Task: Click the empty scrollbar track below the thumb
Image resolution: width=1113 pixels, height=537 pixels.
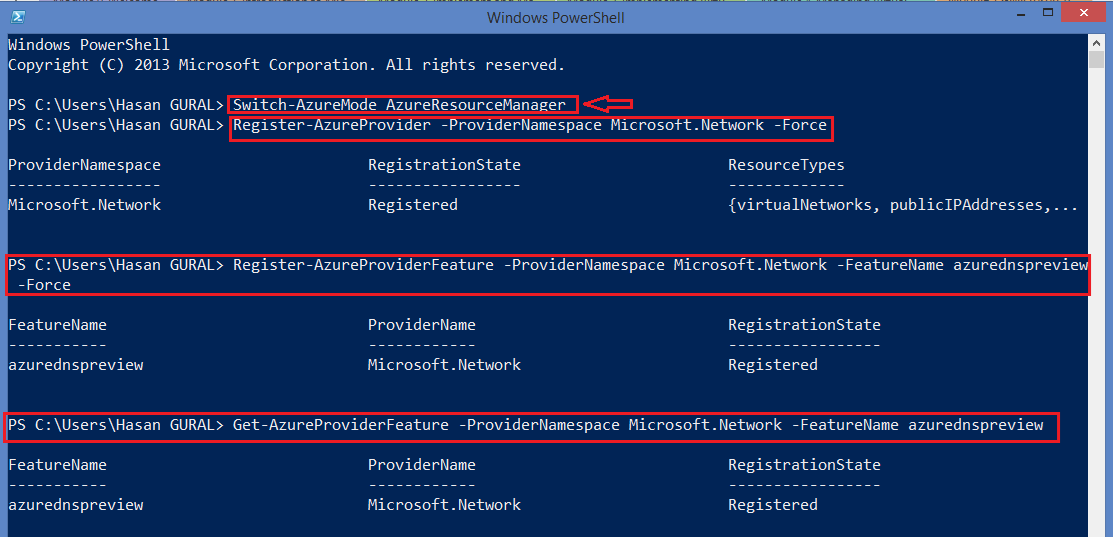Action: point(1097,298)
